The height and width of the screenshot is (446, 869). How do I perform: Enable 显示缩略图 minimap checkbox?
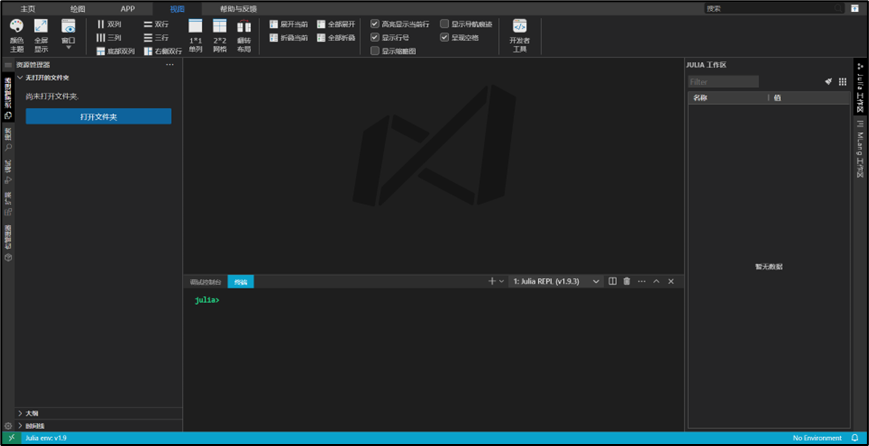[x=375, y=51]
